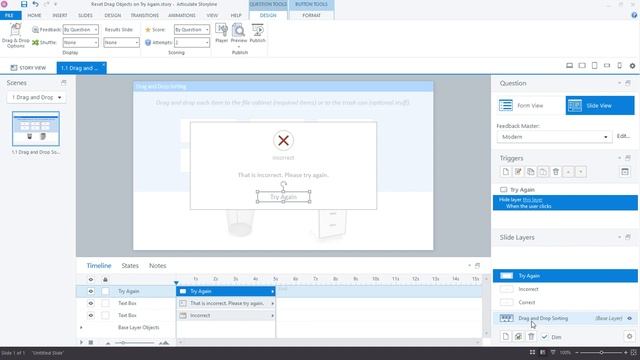640x360 pixels.
Task: Edit the selected trigger
Action: [x=518, y=172]
